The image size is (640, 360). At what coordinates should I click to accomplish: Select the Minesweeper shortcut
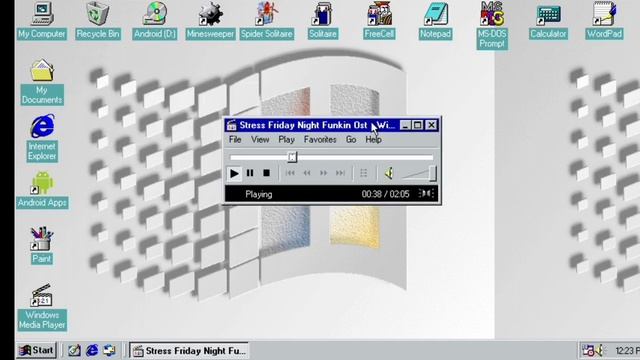point(211,20)
